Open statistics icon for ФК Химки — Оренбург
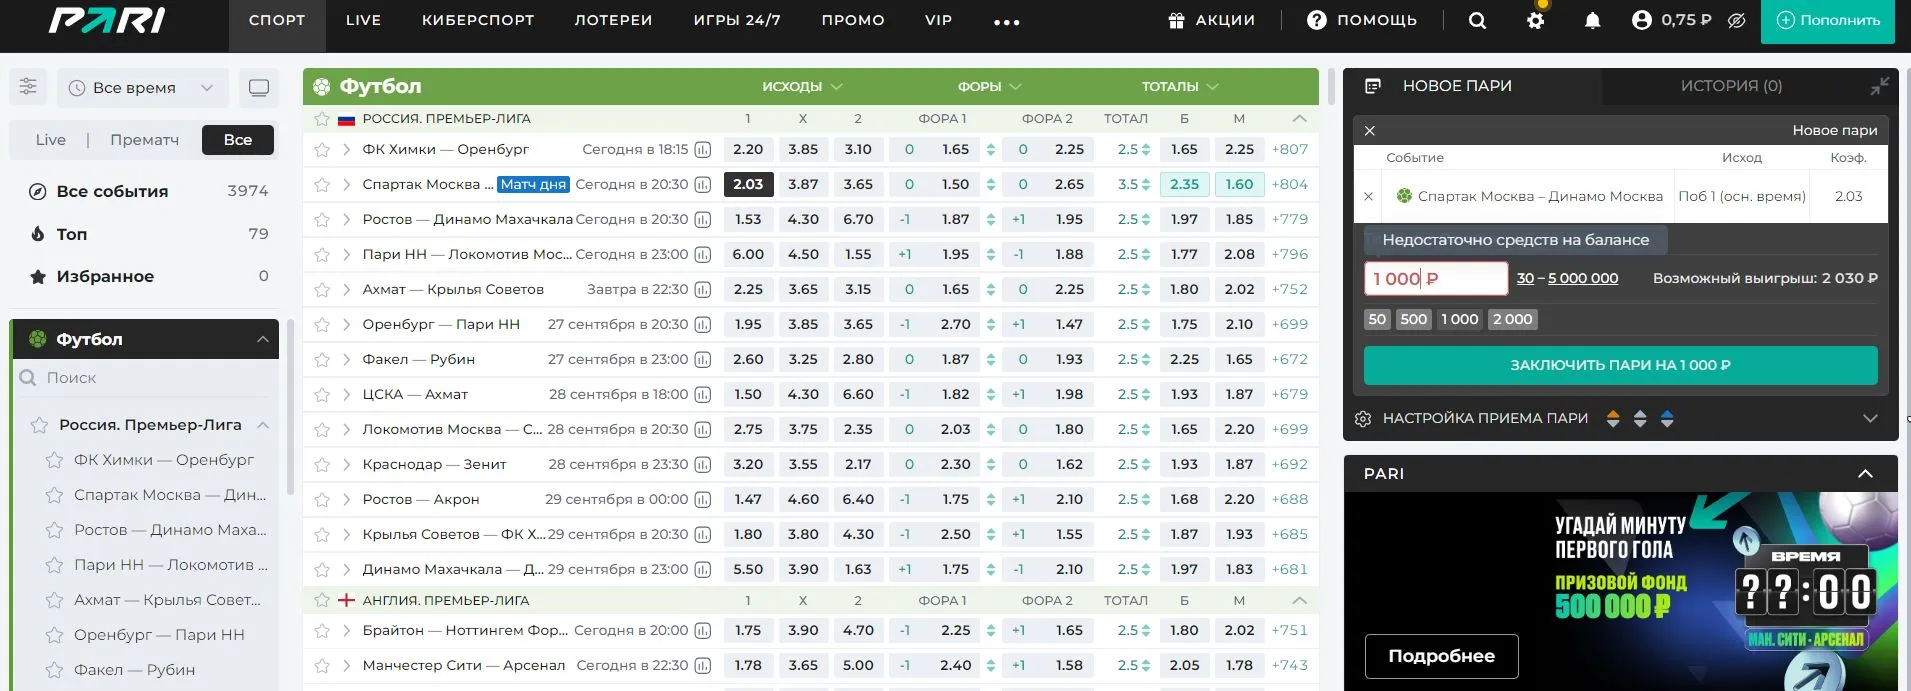This screenshot has width=1911, height=691. [x=703, y=150]
